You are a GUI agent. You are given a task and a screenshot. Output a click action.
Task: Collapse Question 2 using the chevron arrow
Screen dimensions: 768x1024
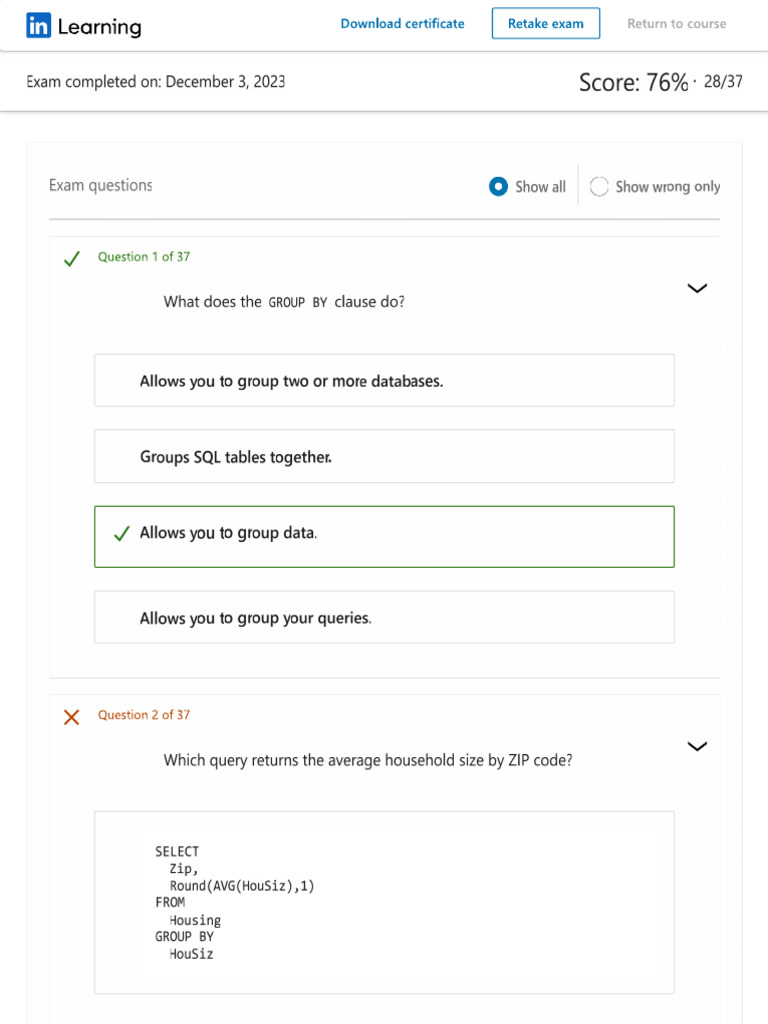pos(697,746)
